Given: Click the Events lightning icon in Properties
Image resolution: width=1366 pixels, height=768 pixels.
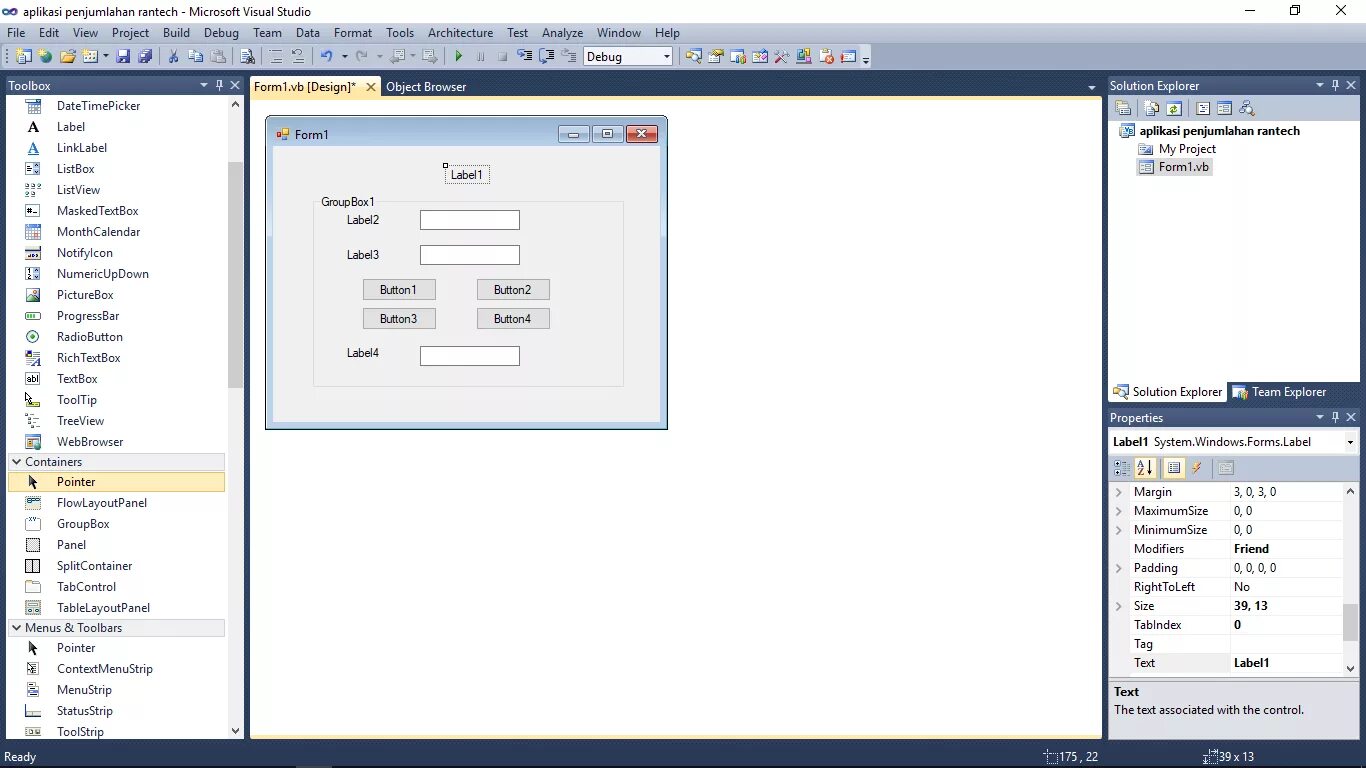Looking at the screenshot, I should click(1196, 468).
